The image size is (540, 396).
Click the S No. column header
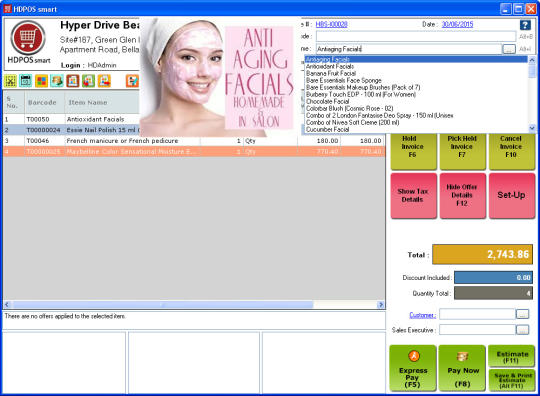14,102
